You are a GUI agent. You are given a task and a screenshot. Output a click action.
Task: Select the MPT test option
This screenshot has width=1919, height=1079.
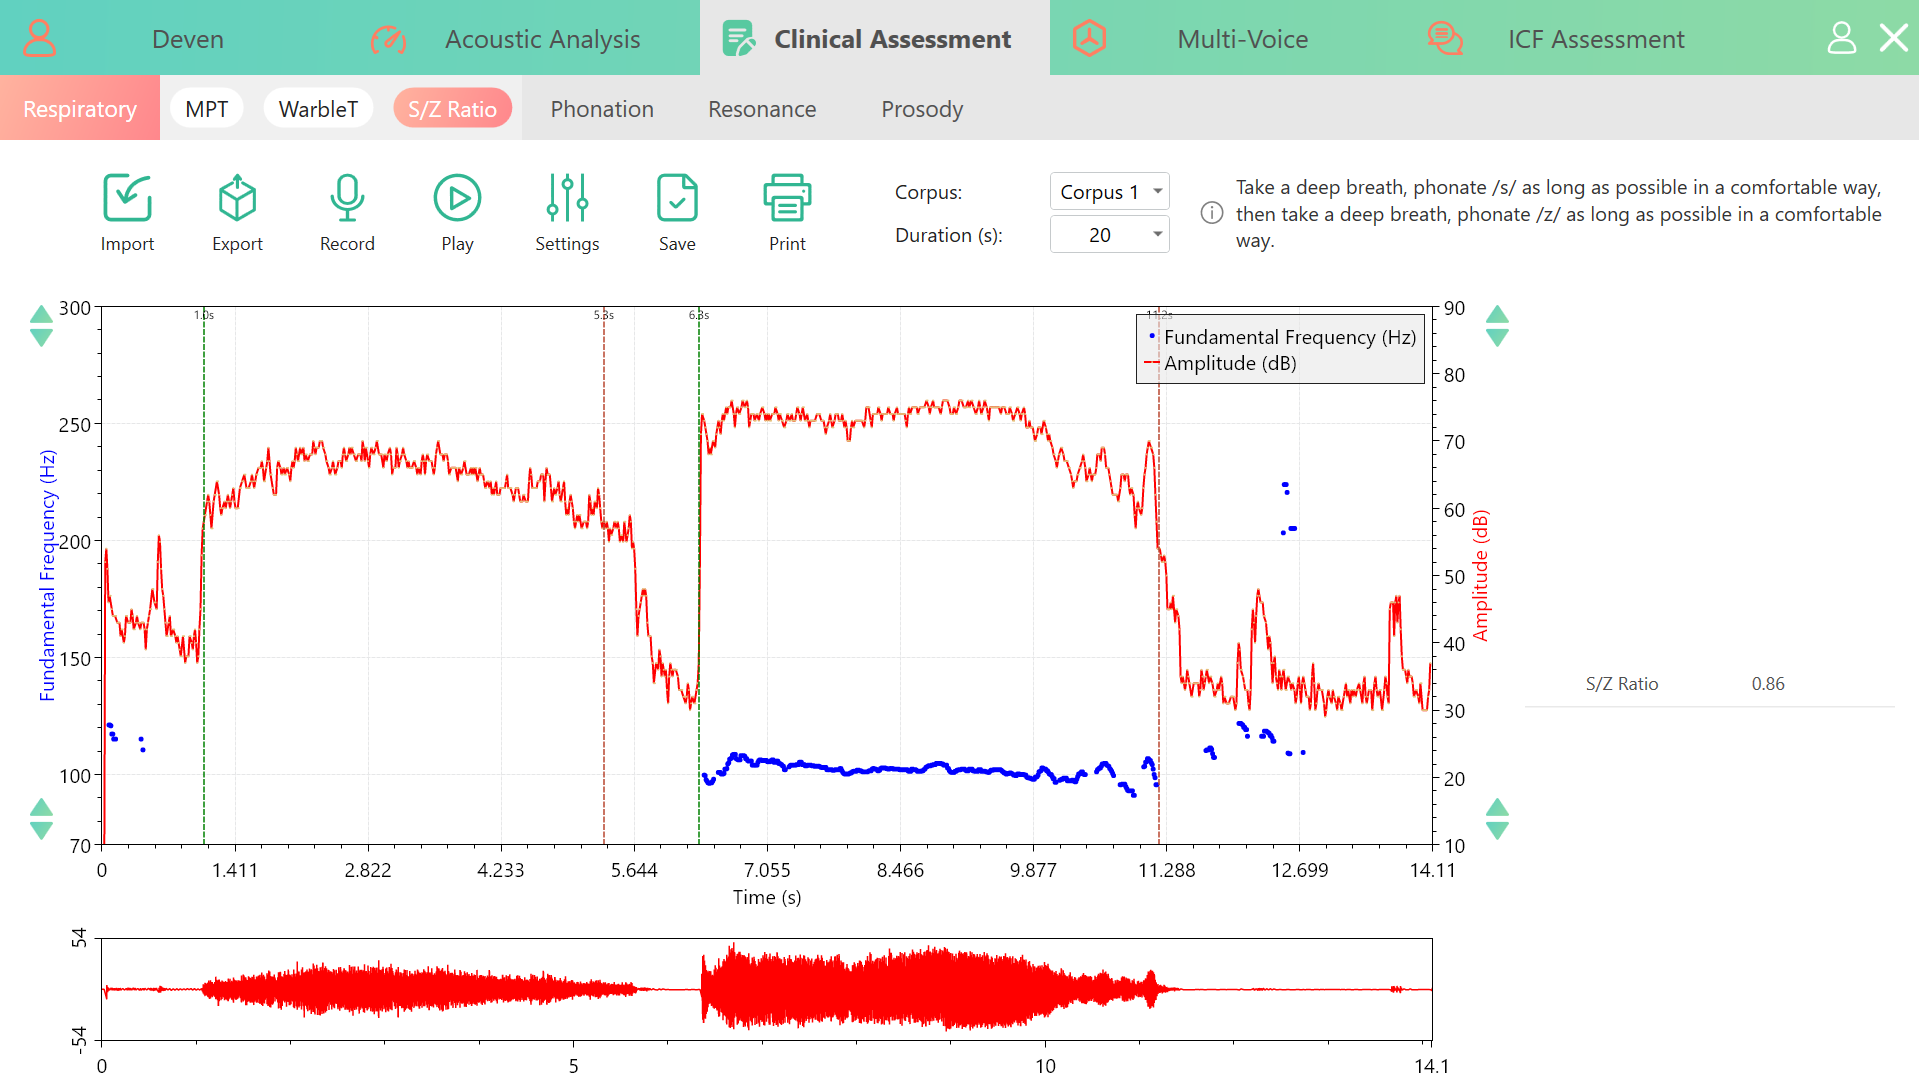point(207,108)
